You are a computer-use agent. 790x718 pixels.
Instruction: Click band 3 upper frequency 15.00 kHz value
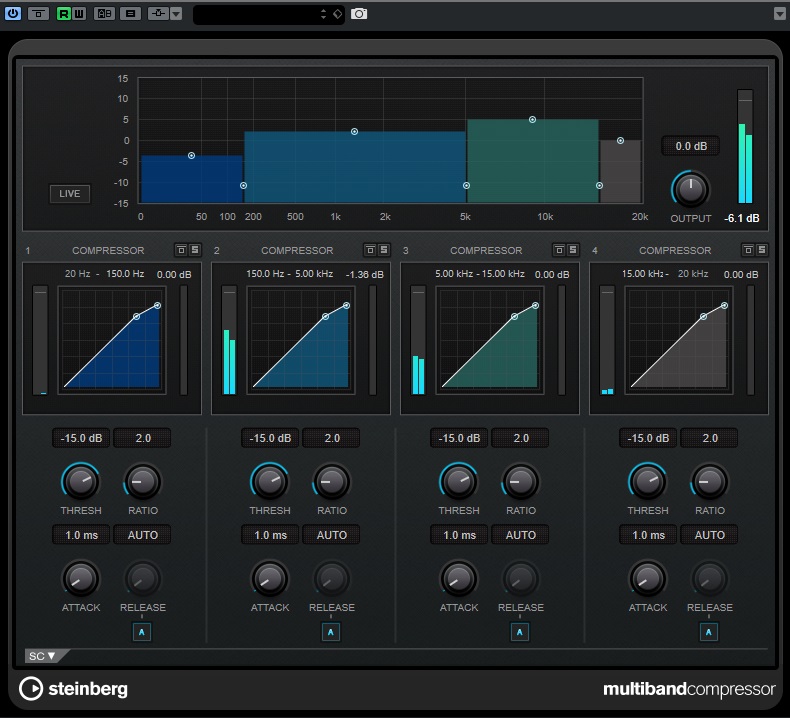503,274
